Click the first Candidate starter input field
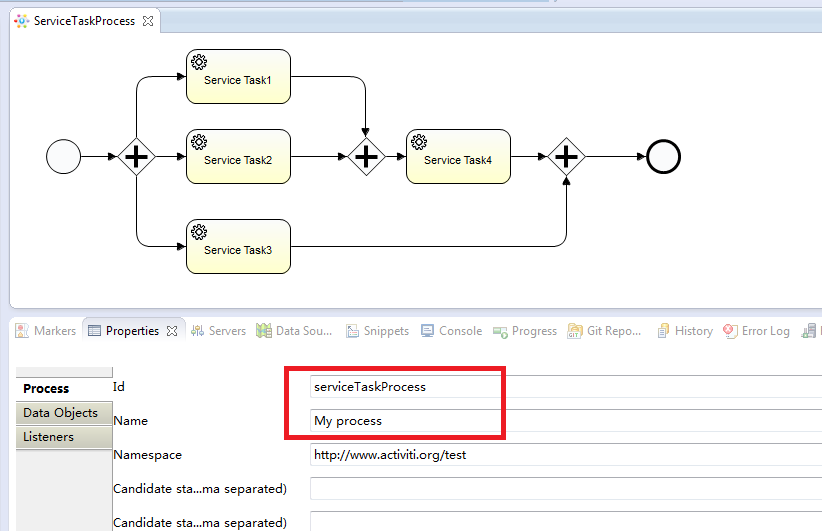The height and width of the screenshot is (531, 822). click(x=566, y=489)
